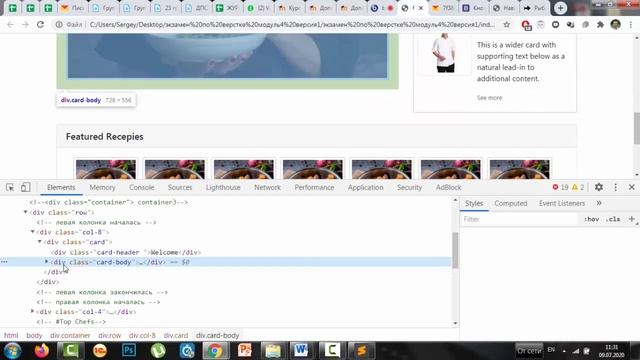Image resolution: width=640 pixels, height=360 pixels.
Task: Click the See more link on page
Action: (x=489, y=98)
